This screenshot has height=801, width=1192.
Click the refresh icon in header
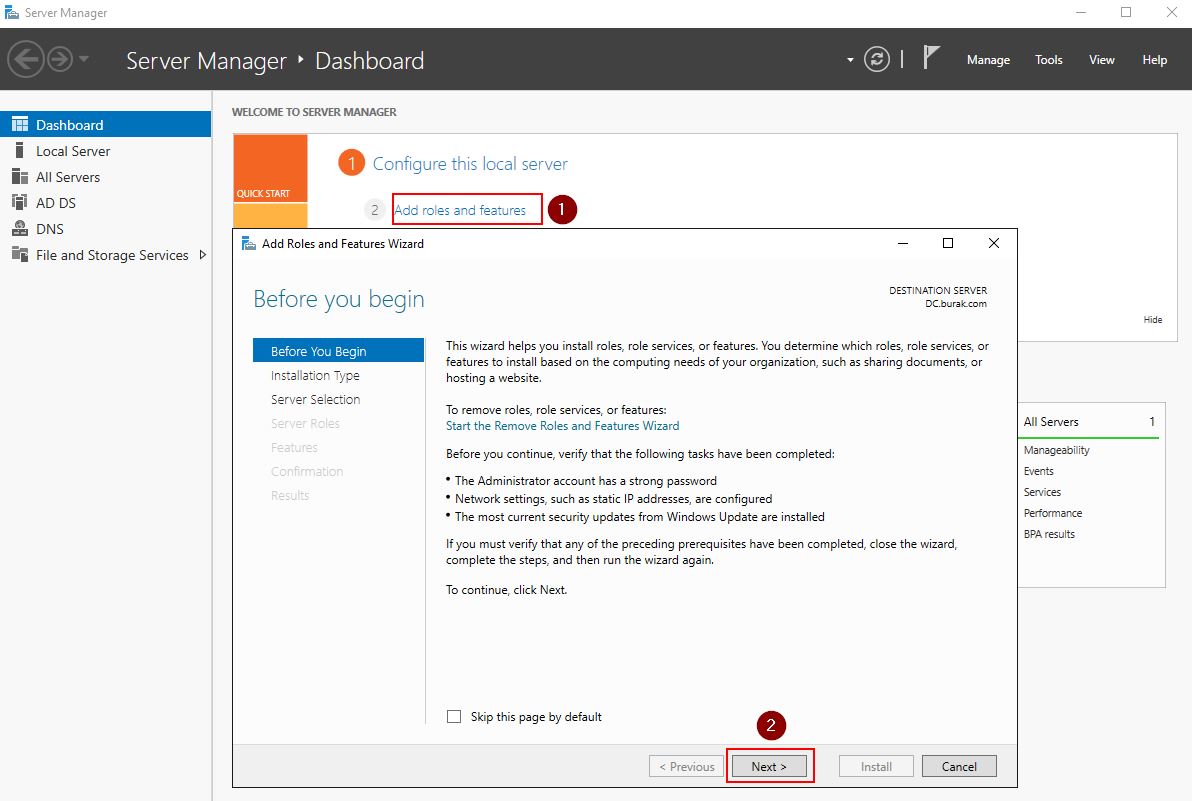click(877, 59)
